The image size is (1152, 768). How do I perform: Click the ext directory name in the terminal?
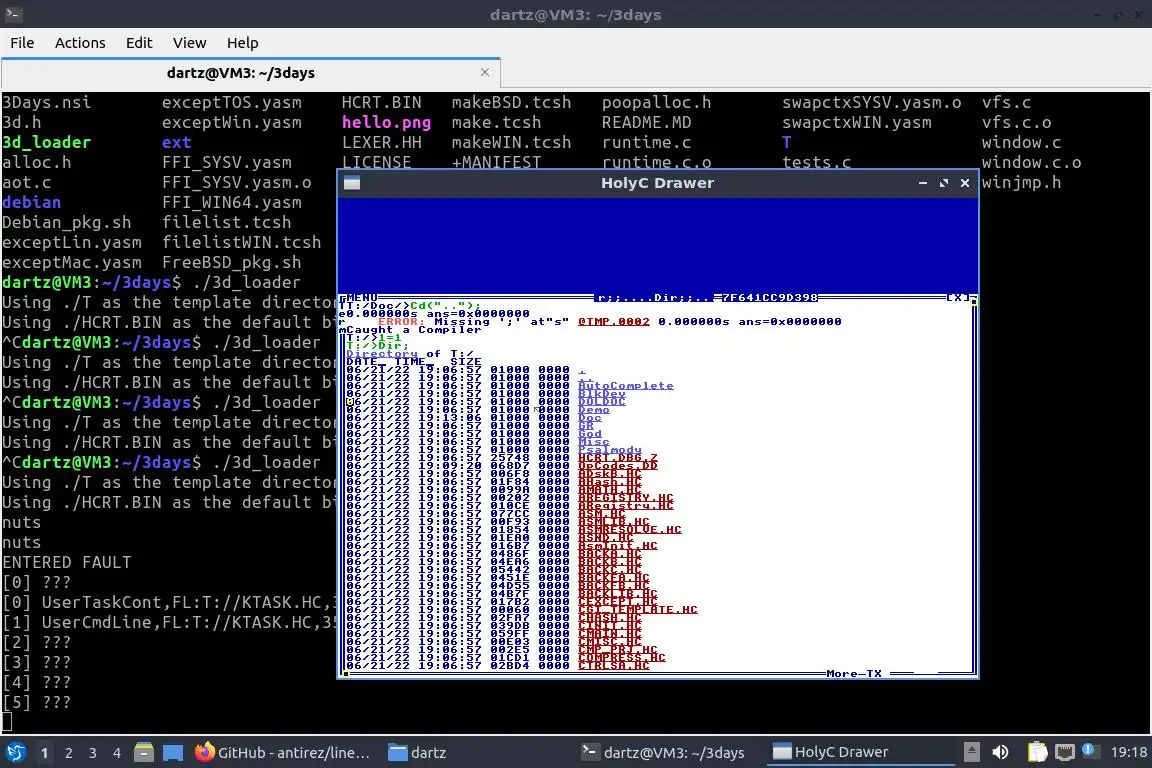pyautogui.click(x=176, y=143)
